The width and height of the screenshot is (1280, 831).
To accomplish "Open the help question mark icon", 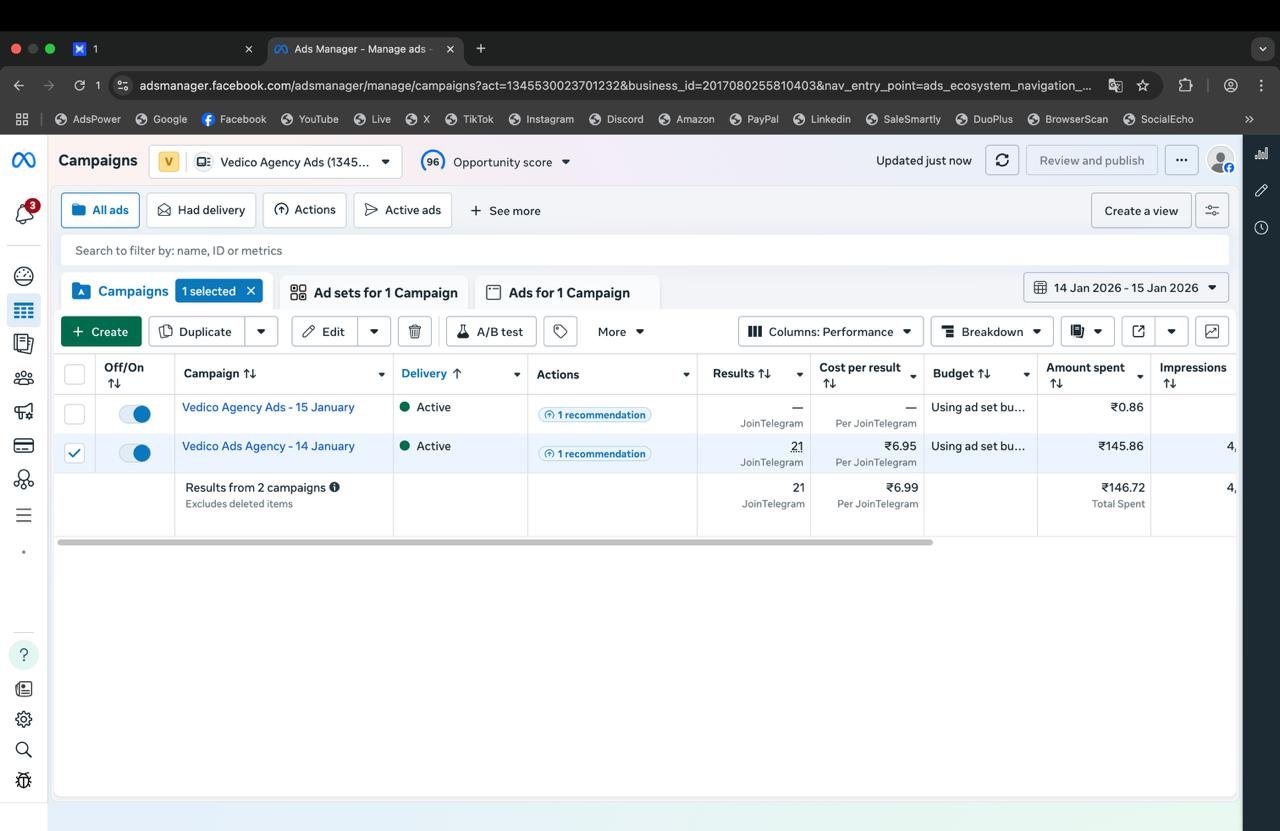I will pyautogui.click(x=24, y=655).
